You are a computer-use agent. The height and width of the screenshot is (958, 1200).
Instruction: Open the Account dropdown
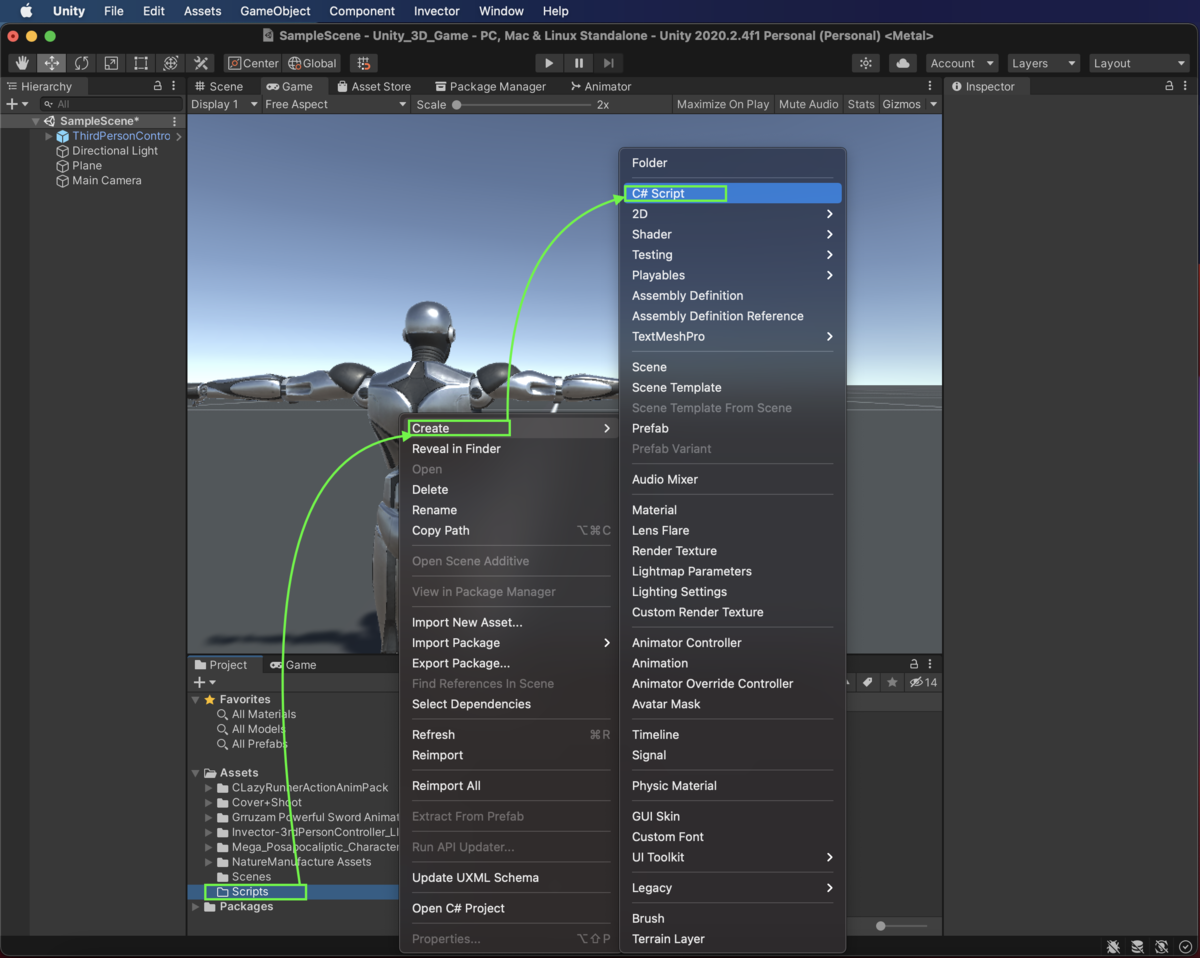pyautogui.click(x=962, y=63)
